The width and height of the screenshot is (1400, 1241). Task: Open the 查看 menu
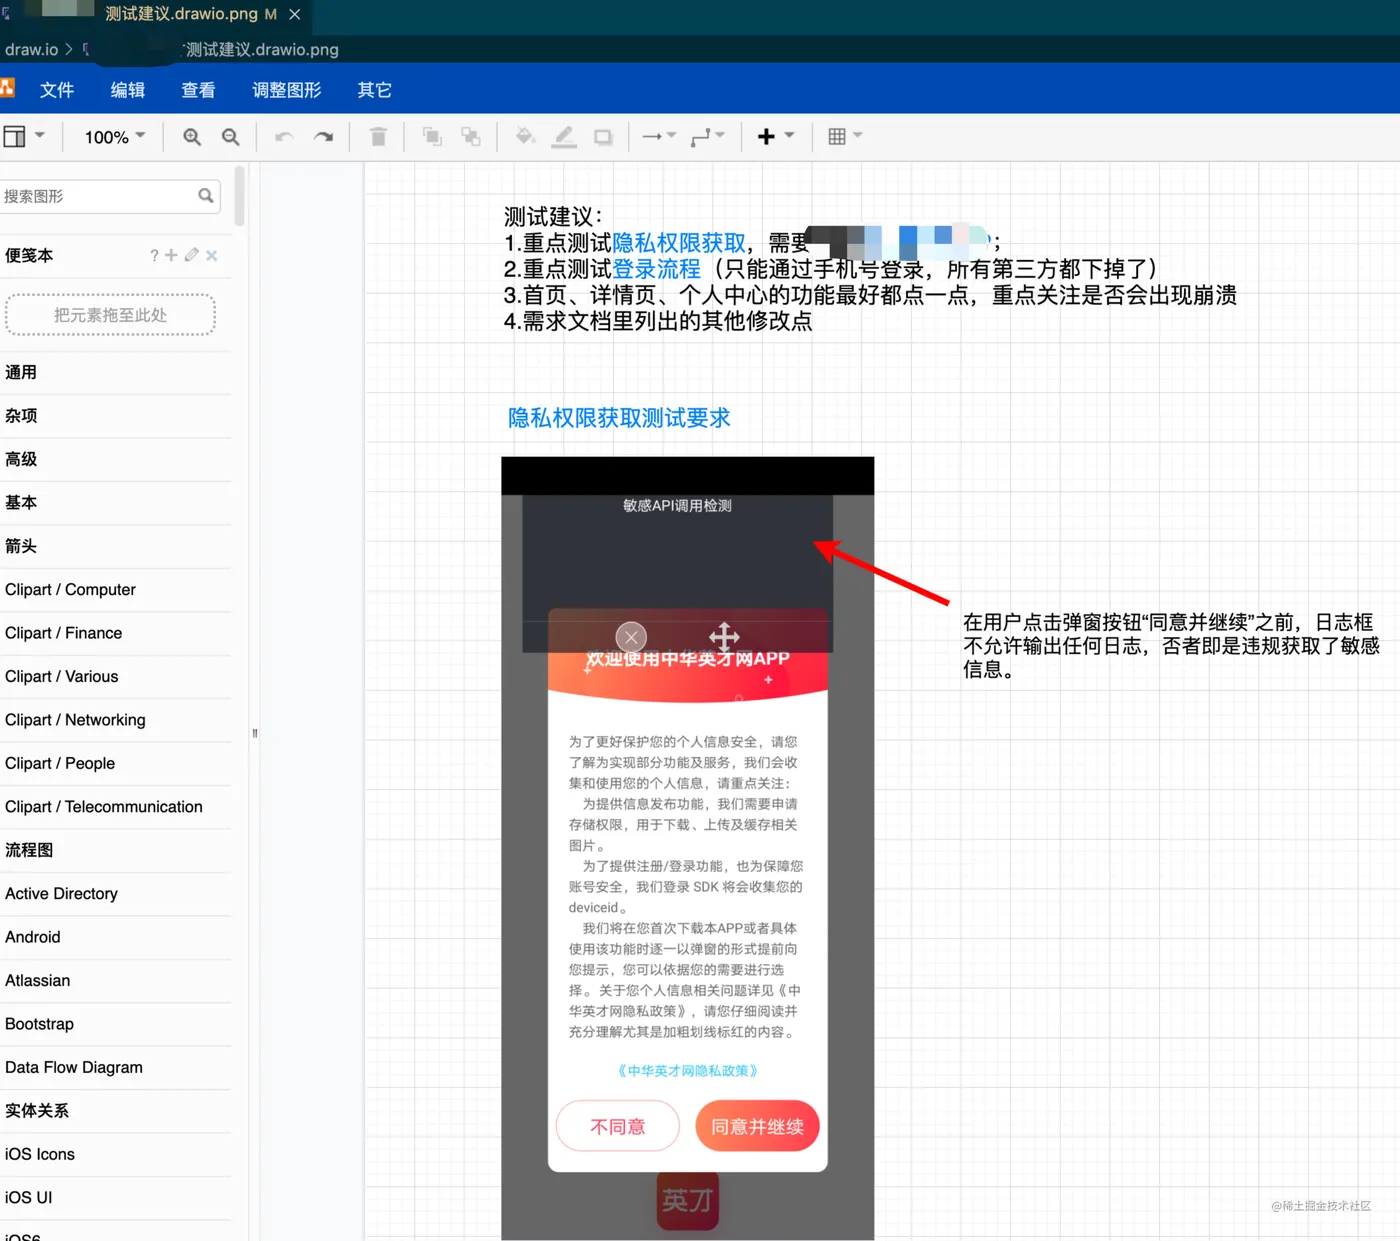[x=198, y=90]
